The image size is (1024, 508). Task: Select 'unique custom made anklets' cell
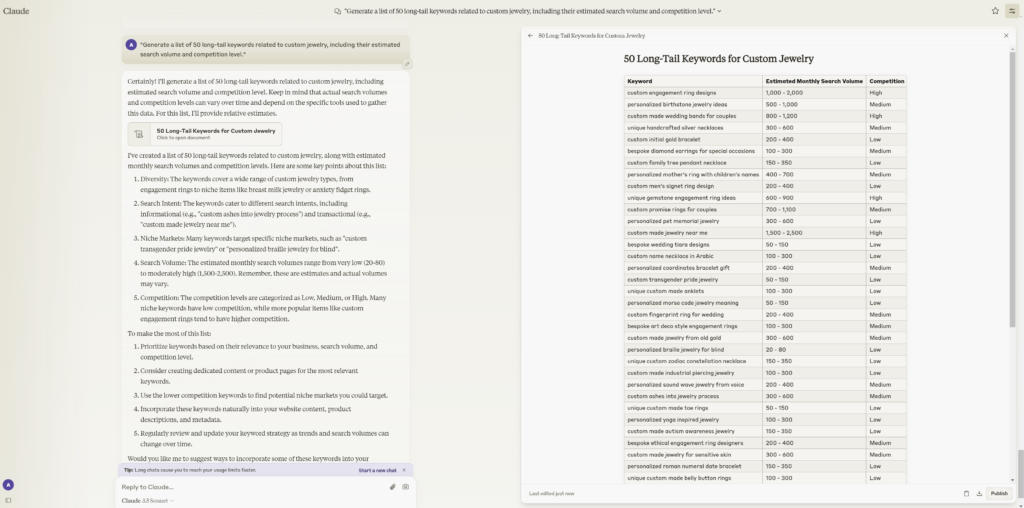tap(693, 291)
